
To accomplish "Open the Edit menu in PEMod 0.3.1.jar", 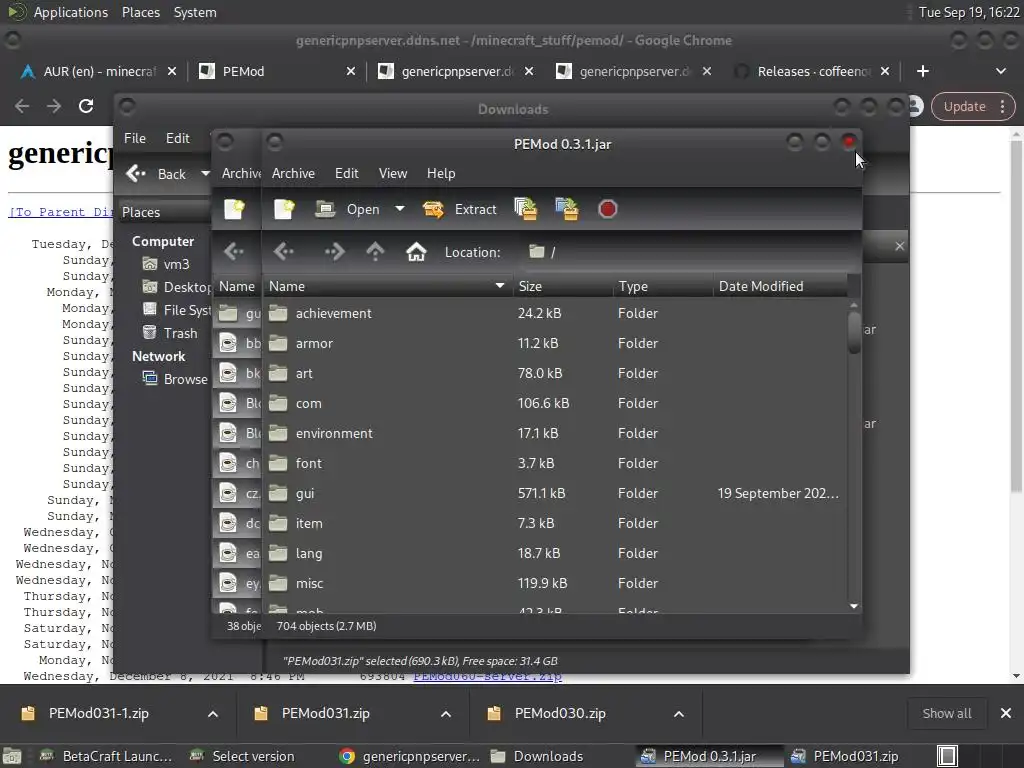I will [x=347, y=173].
